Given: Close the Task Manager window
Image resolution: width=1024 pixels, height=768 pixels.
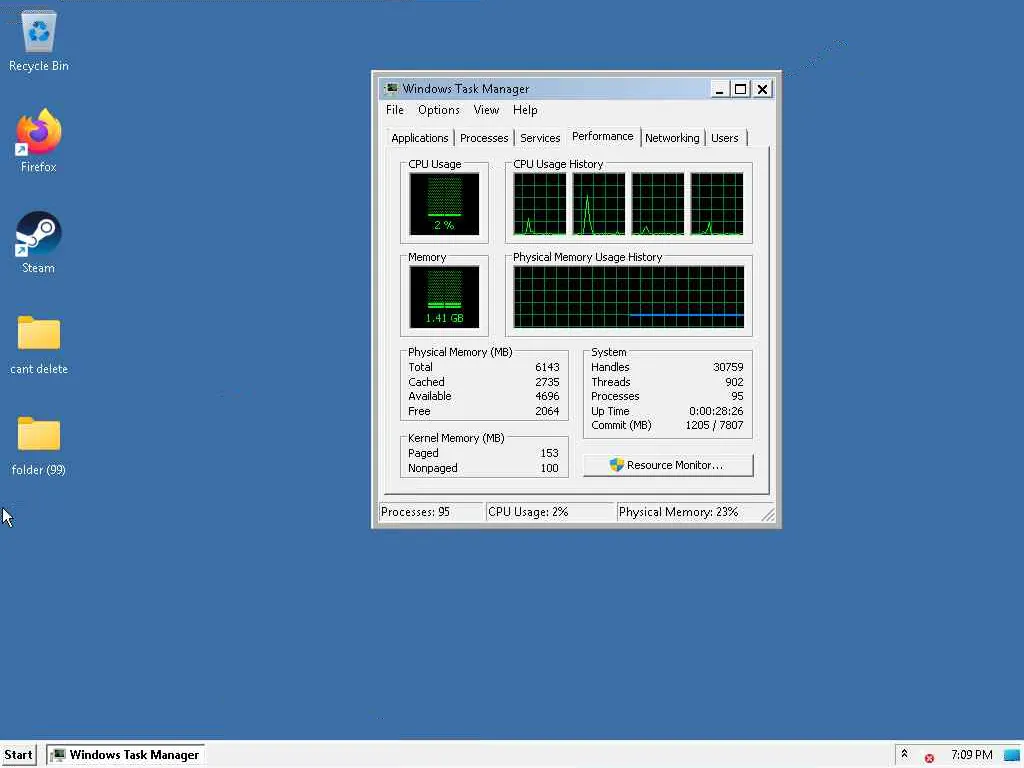Looking at the screenshot, I should [762, 89].
